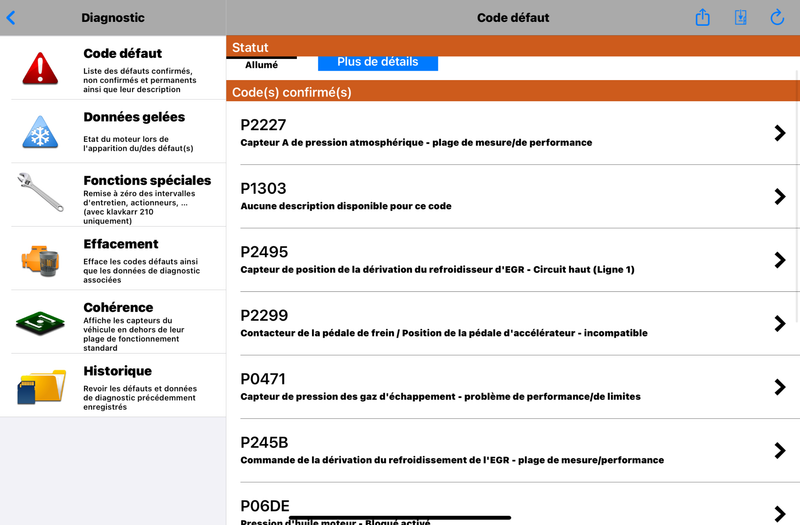800x525 pixels.
Task: Expand chevron for code P06DE
Action: (779, 513)
